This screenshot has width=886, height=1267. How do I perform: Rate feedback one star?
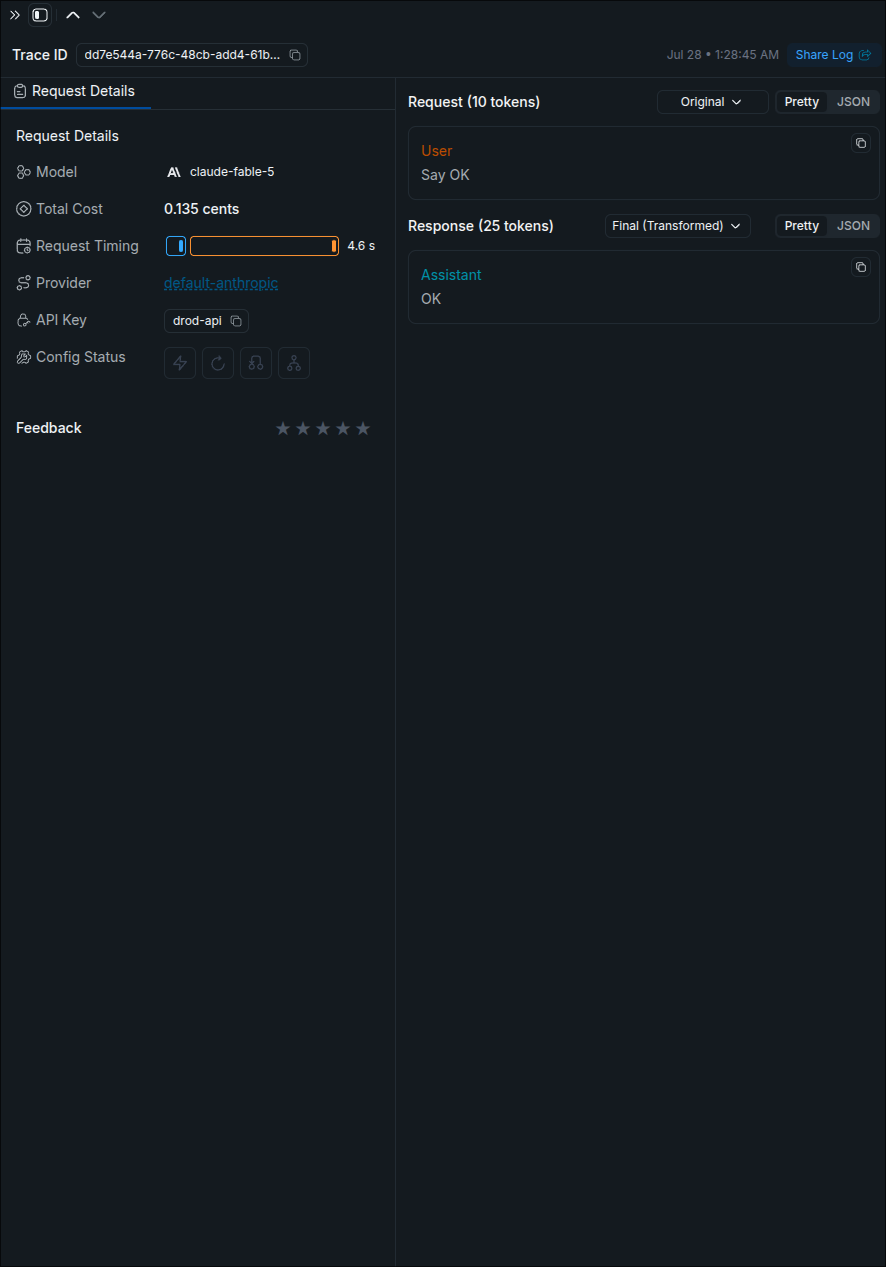(283, 428)
